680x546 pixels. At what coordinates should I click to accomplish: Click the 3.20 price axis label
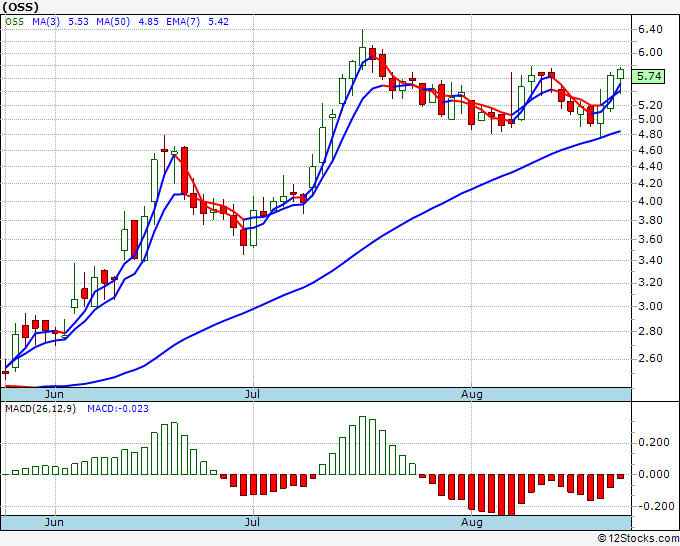tap(650, 283)
